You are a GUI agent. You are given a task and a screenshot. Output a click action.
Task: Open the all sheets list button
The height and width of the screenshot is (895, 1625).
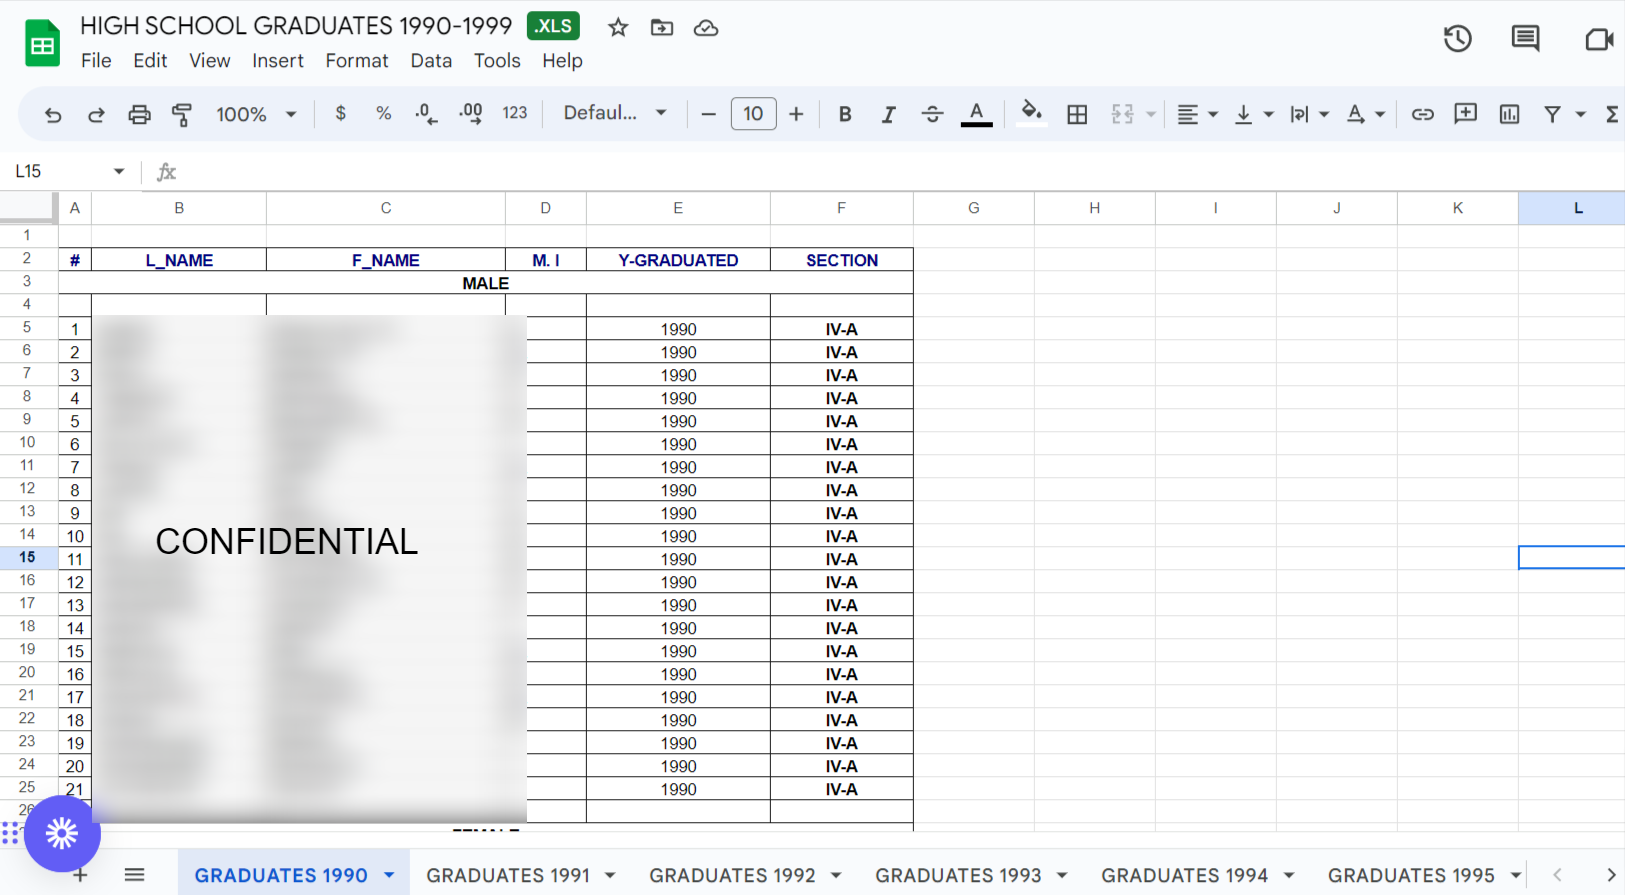point(135,875)
